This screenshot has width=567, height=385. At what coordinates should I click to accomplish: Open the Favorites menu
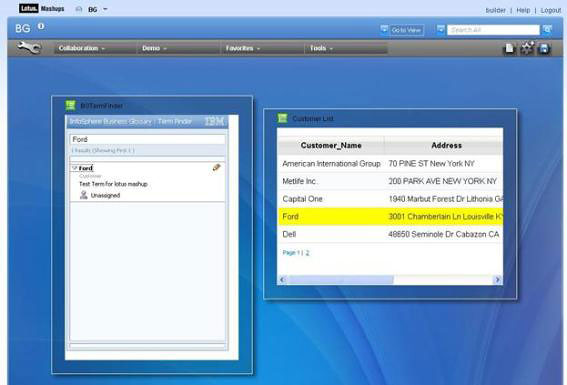pos(243,48)
